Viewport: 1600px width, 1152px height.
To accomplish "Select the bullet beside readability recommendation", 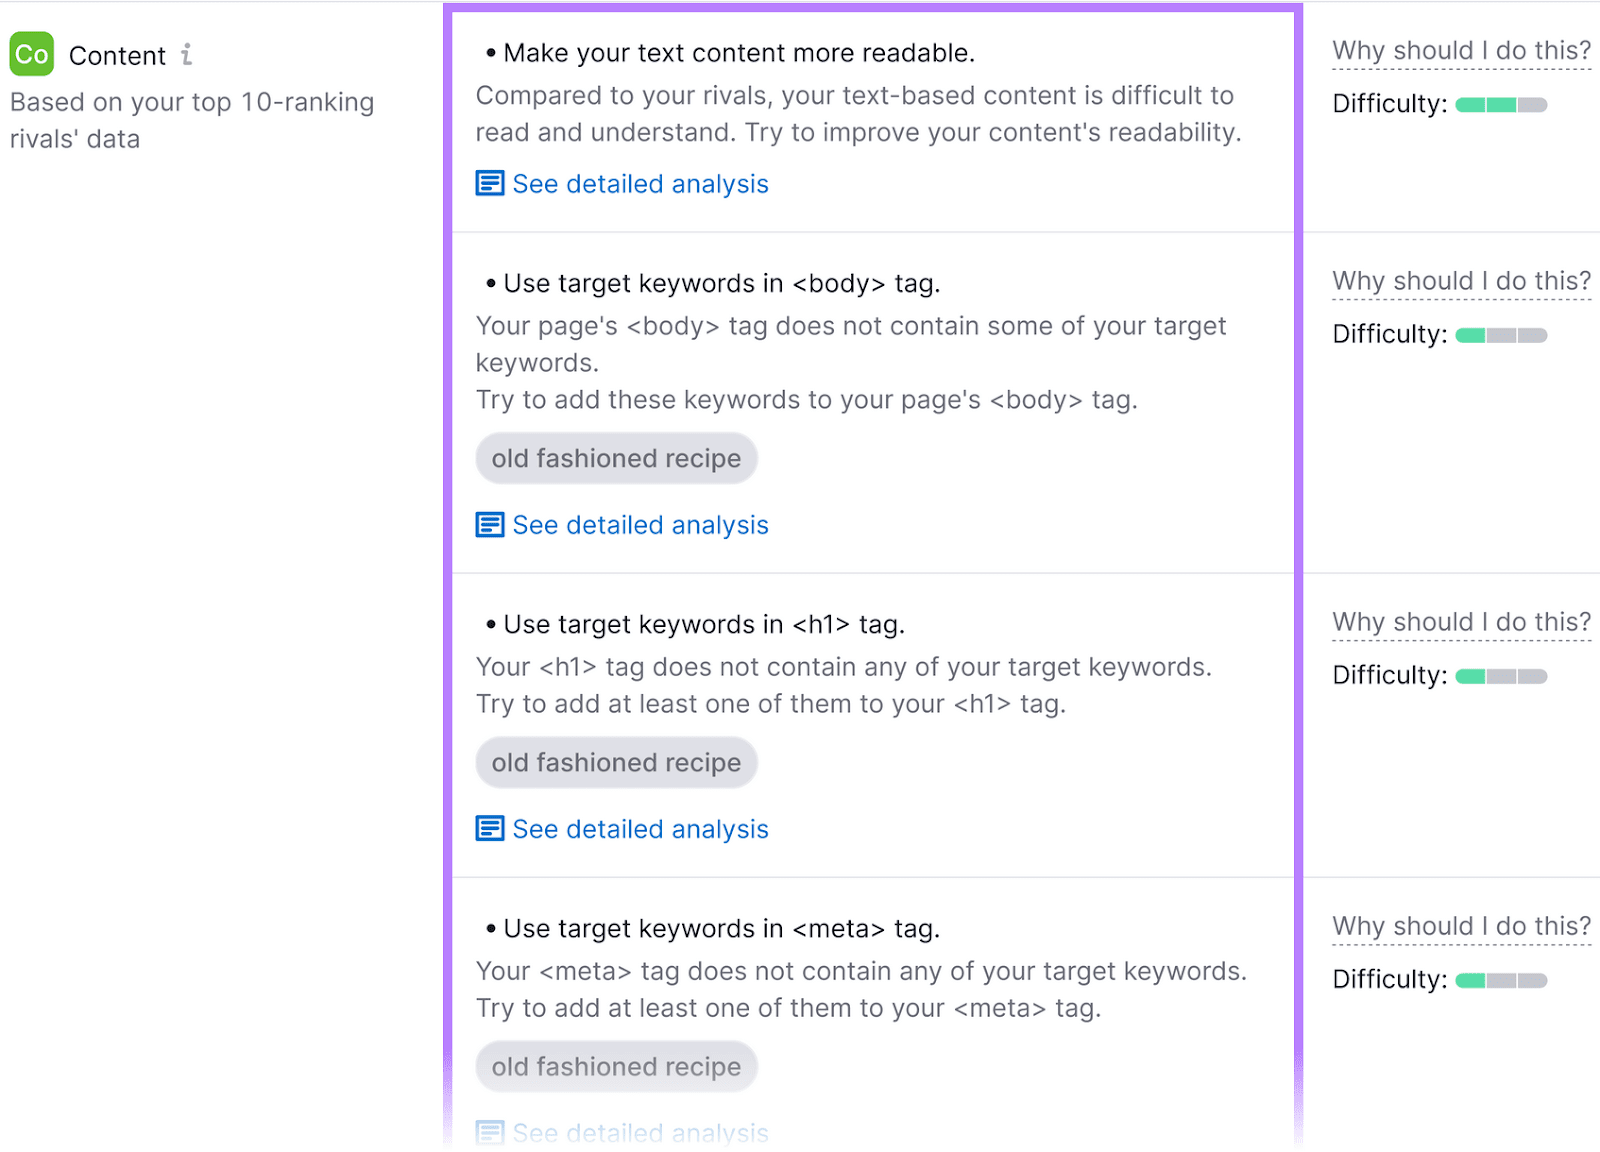I will [x=489, y=51].
